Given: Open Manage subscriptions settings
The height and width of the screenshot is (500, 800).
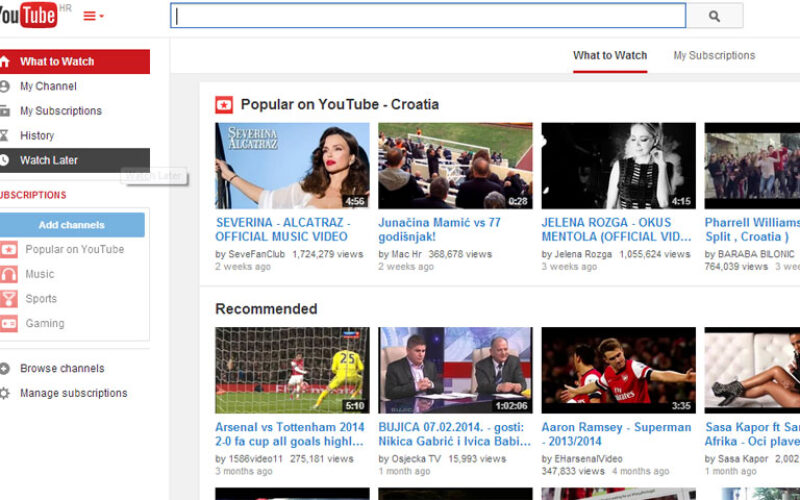Looking at the screenshot, I should (x=73, y=394).
